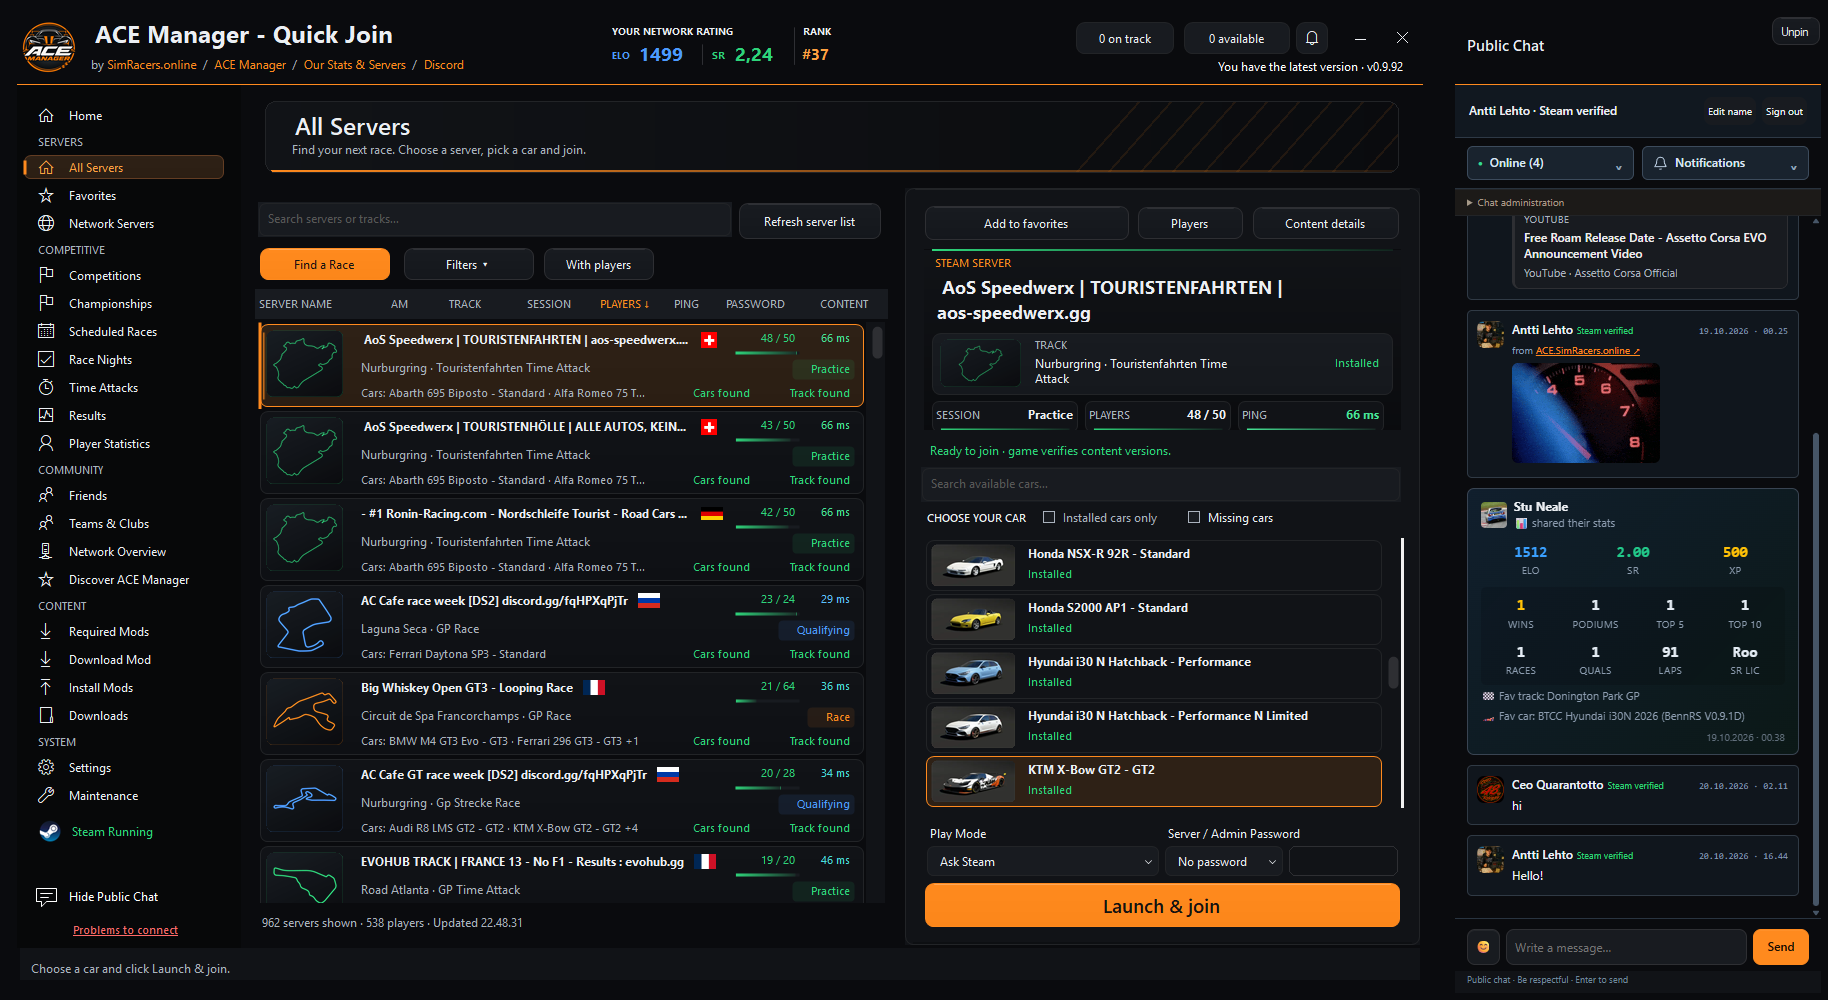
Task: Click Download Mod arrow icon
Action: tap(46, 659)
